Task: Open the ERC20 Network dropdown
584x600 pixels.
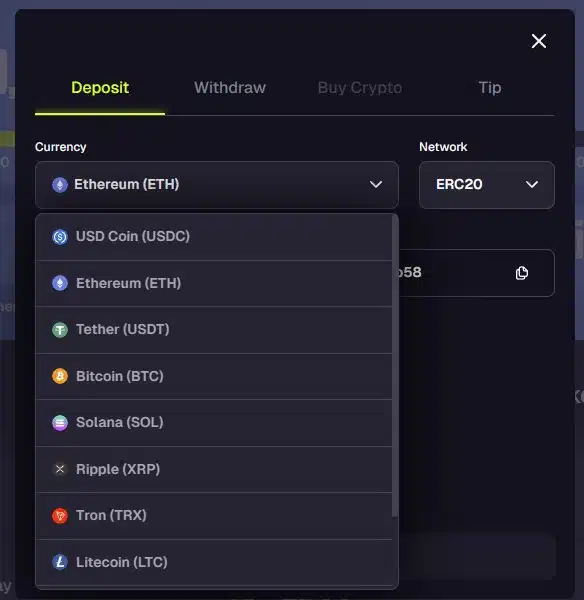Action: 486,185
